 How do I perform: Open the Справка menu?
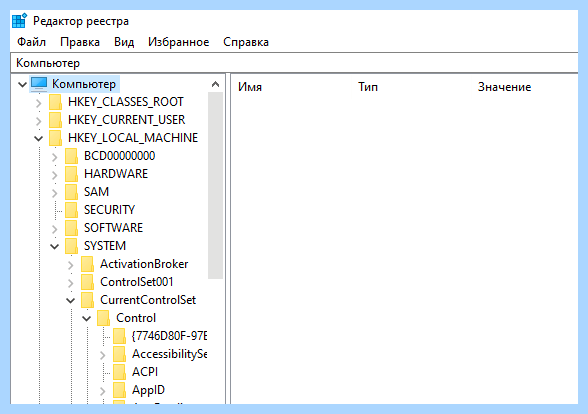click(x=246, y=42)
